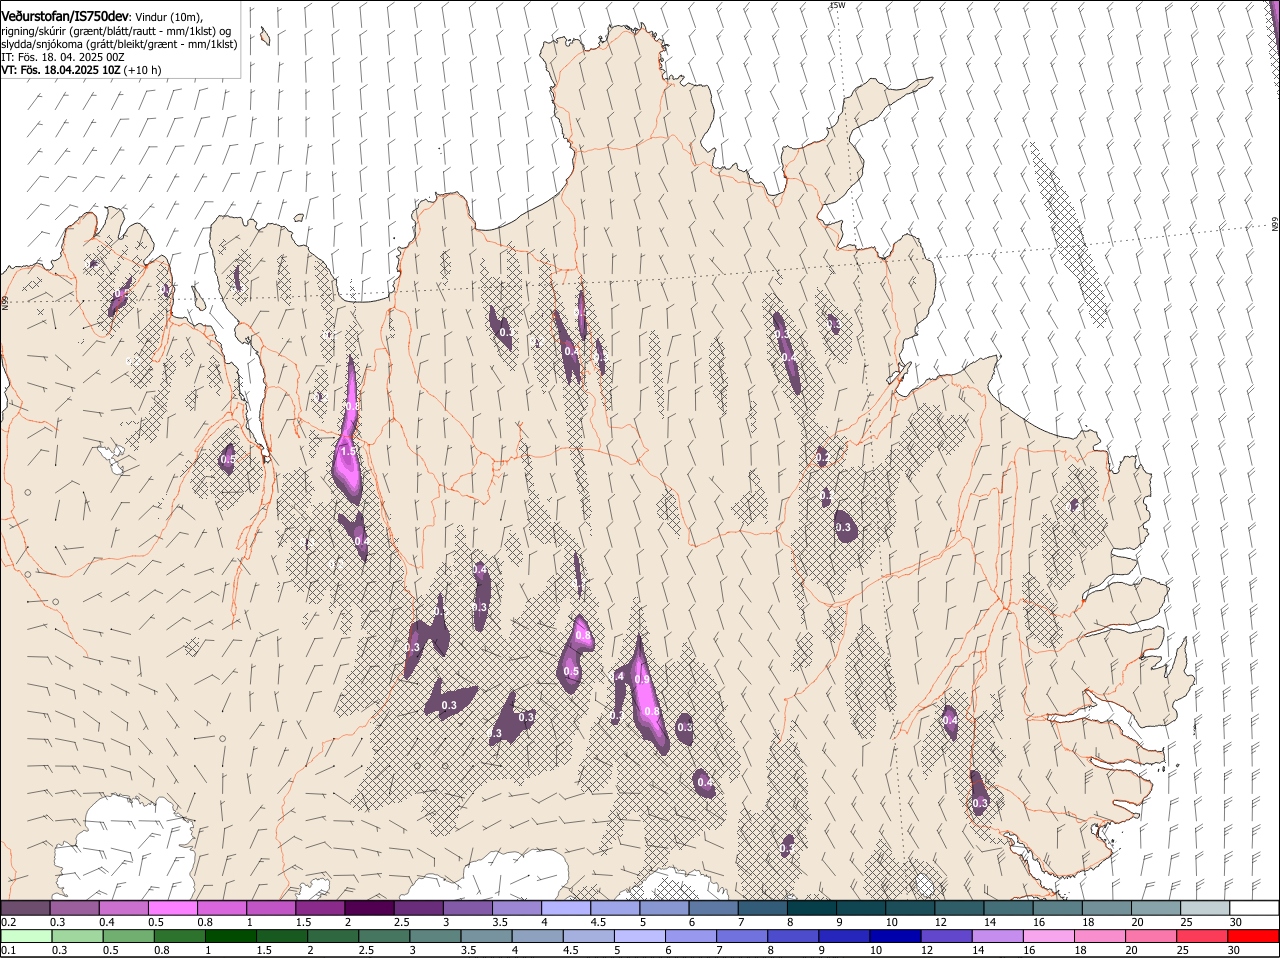Pick the lavender swatch between 4 and 4.5, upper legend
Viewport: 1280px width, 958px height.
(x=566, y=908)
